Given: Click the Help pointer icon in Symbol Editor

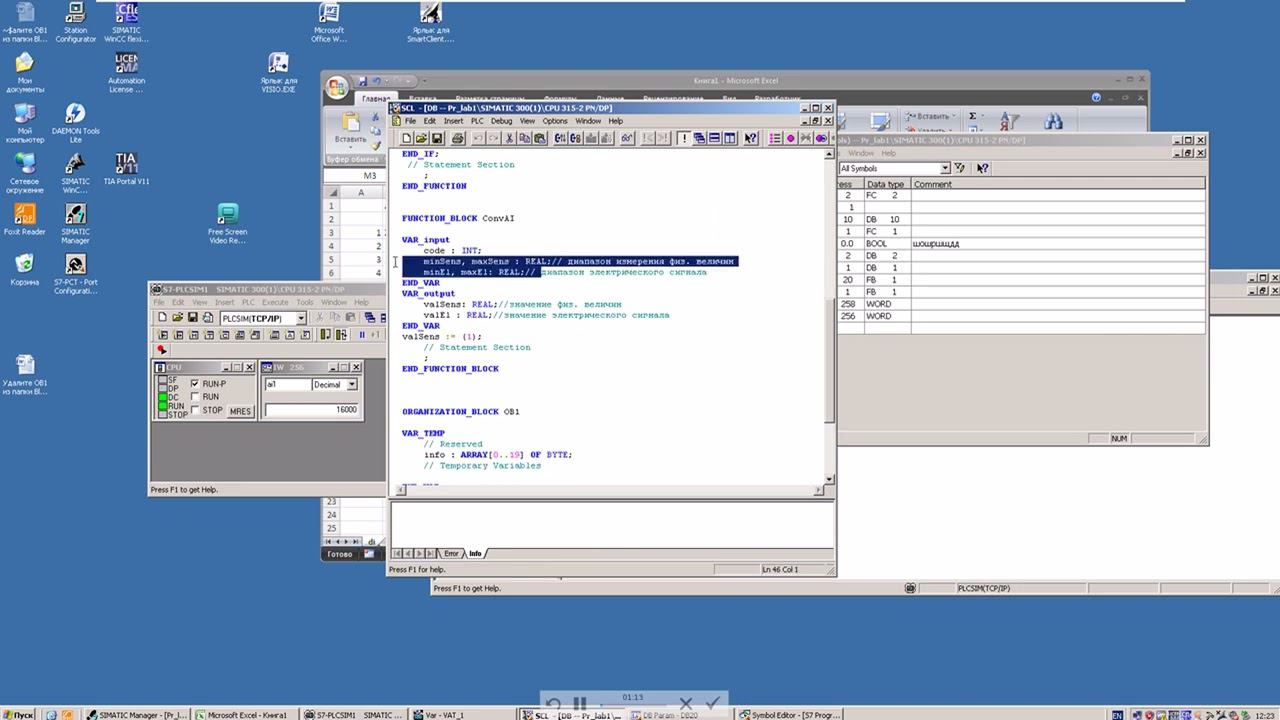Looking at the screenshot, I should [983, 168].
